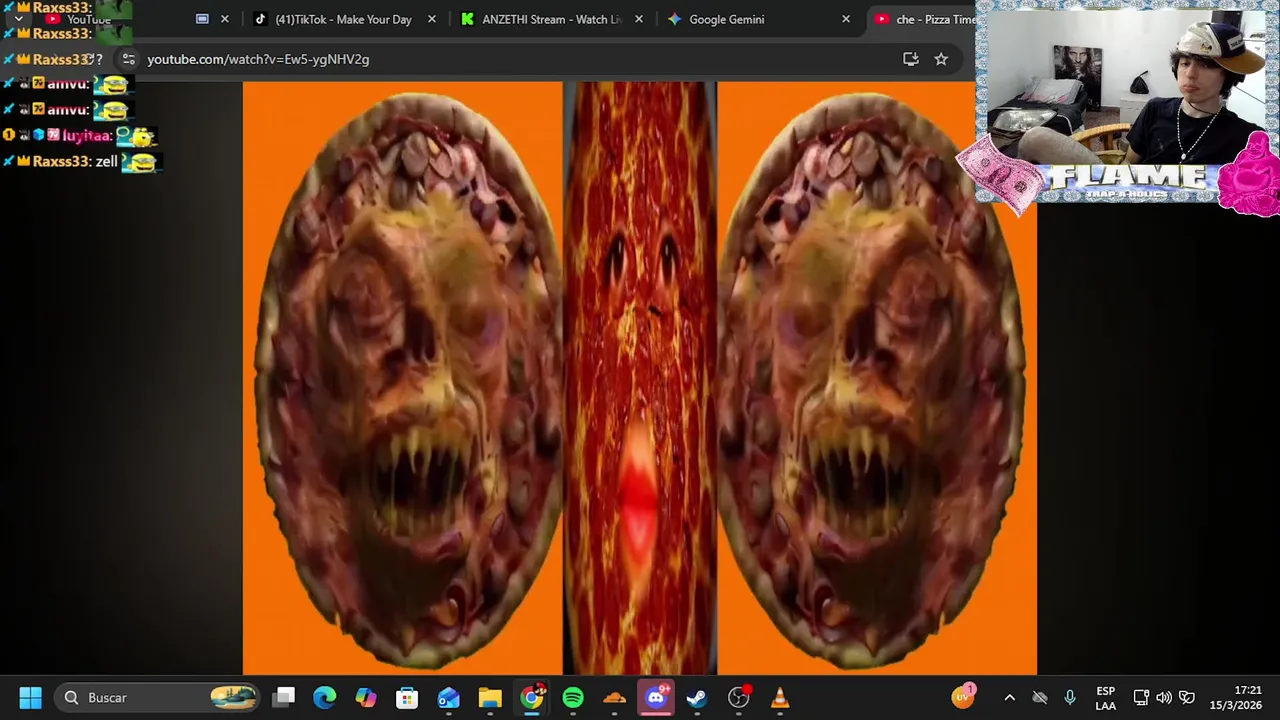Open Steam from the taskbar
Viewport: 1280px width, 720px height.
pyautogui.click(x=697, y=697)
